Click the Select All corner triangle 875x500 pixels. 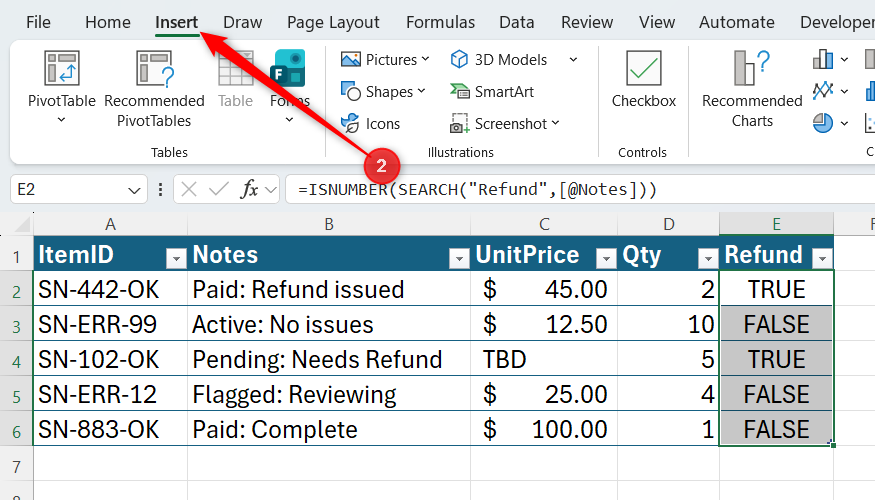22,224
